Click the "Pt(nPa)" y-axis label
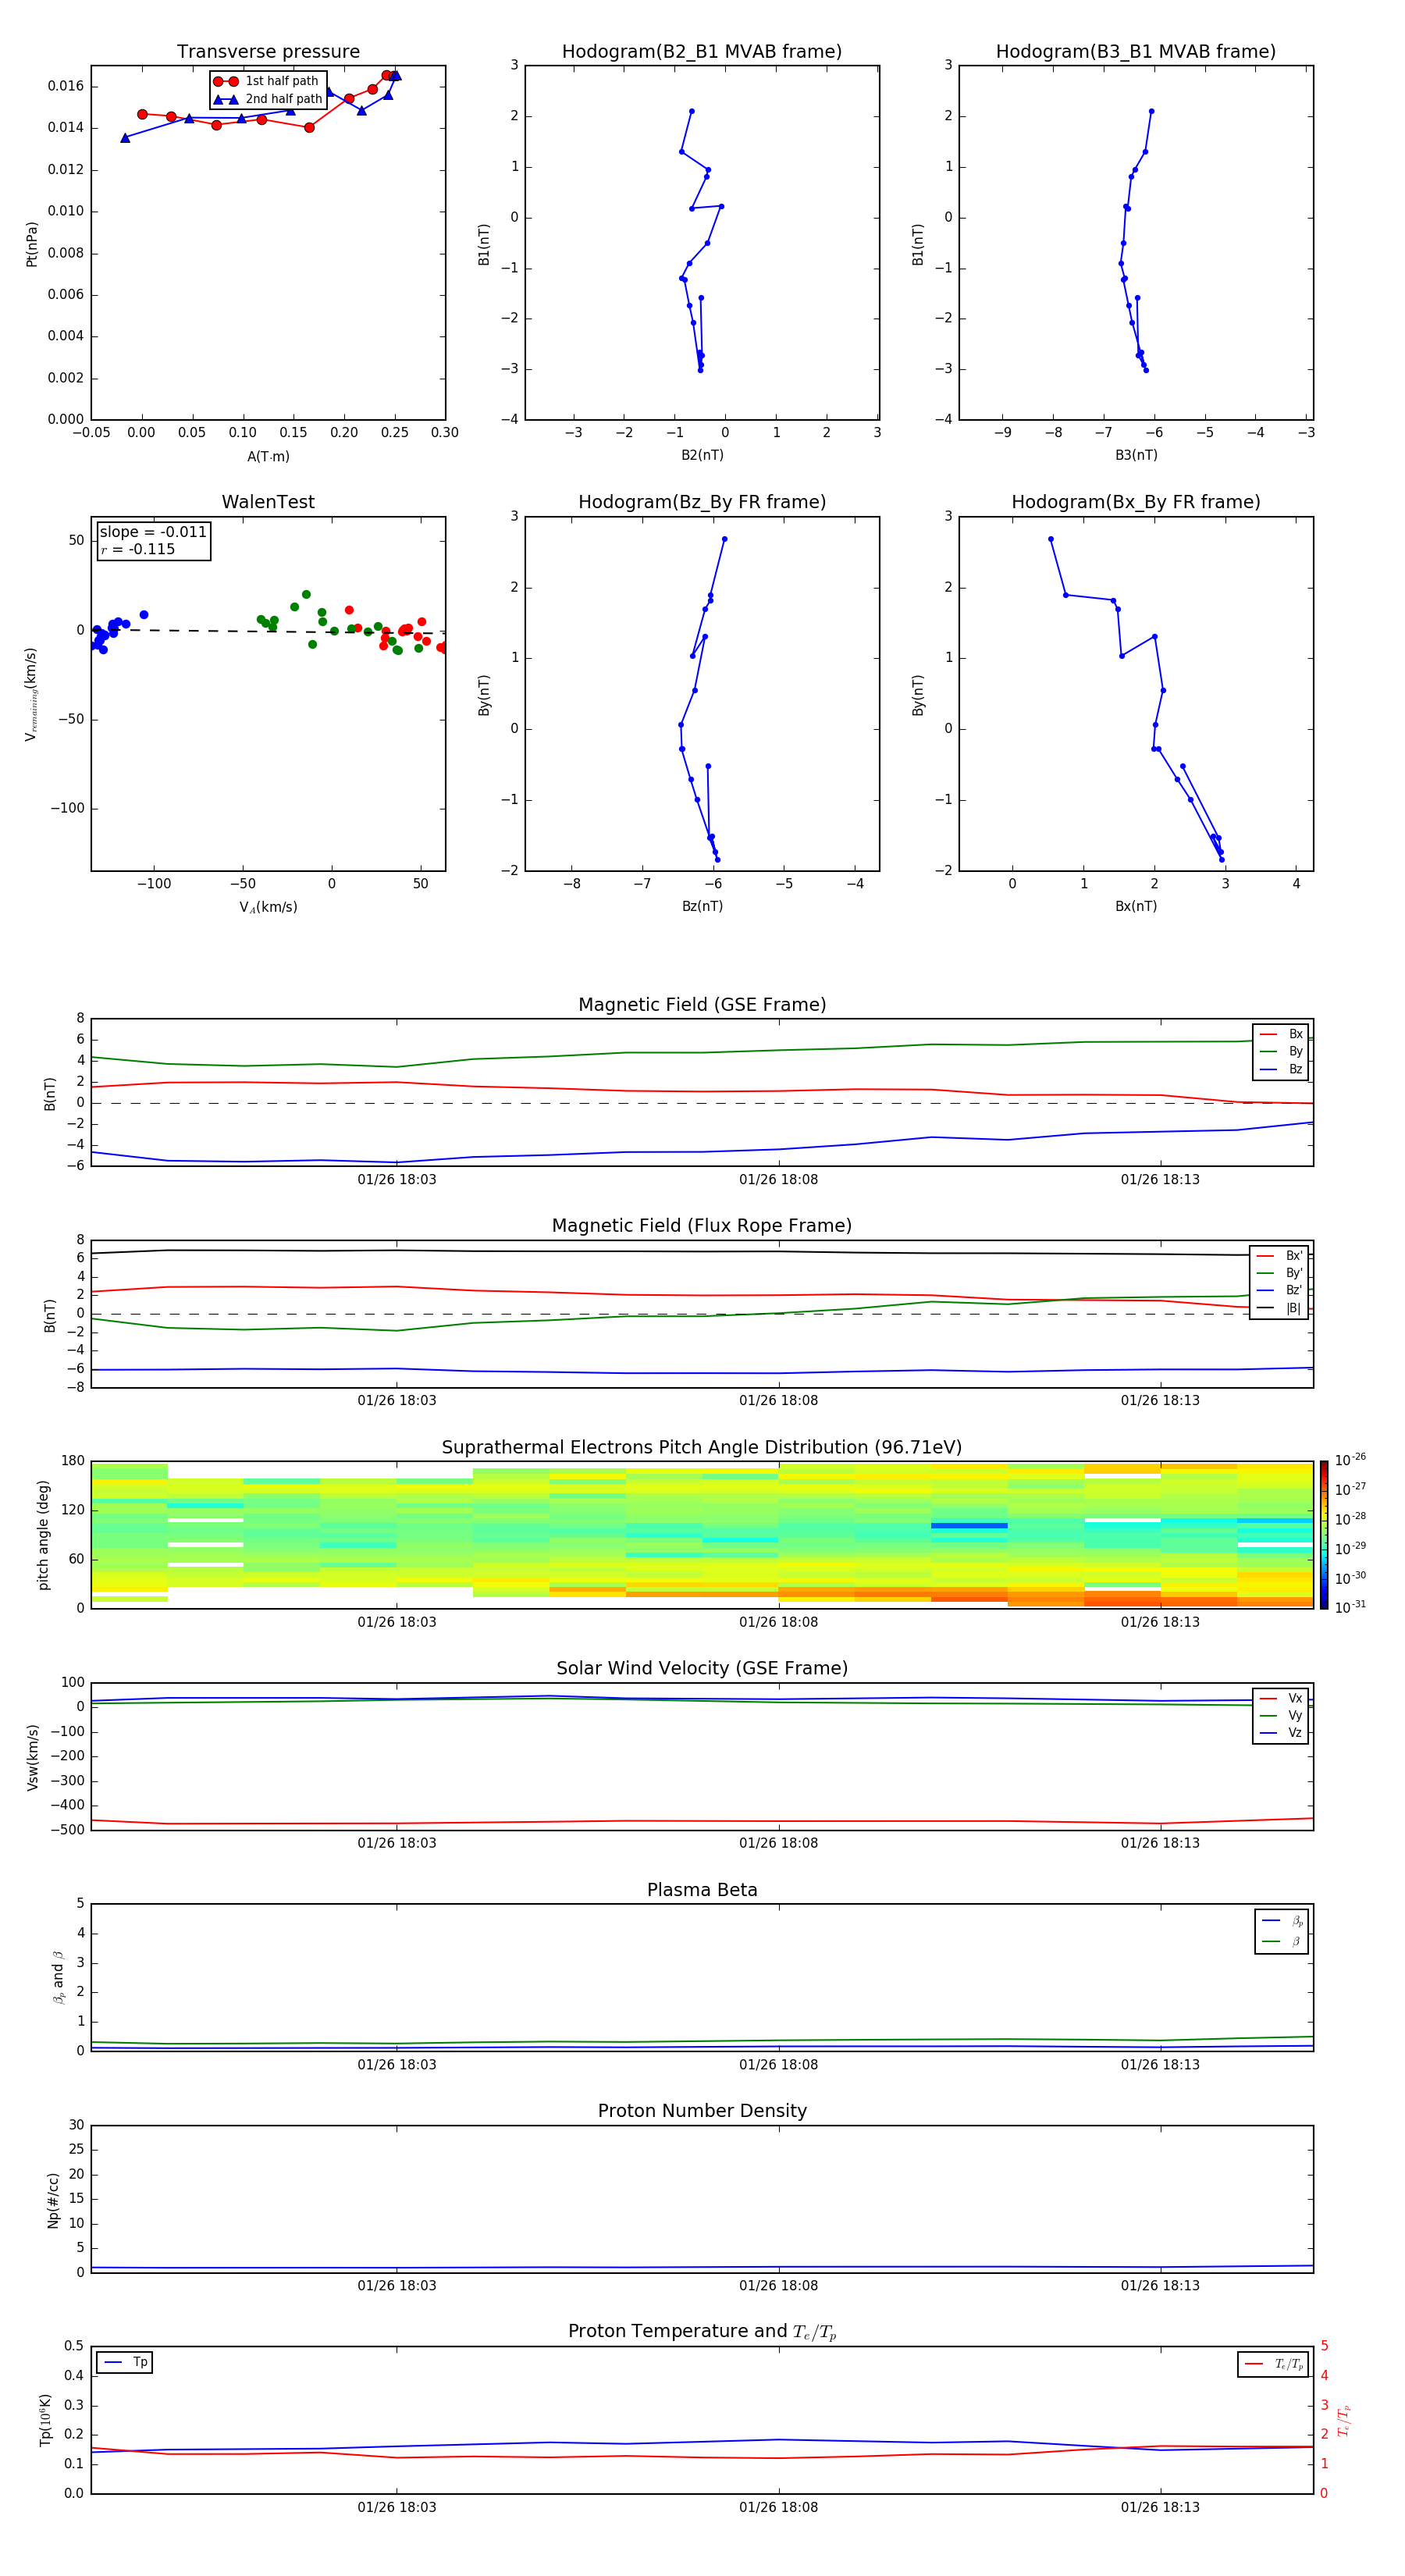Viewport: 1405px width, 2576px height. click(32, 244)
